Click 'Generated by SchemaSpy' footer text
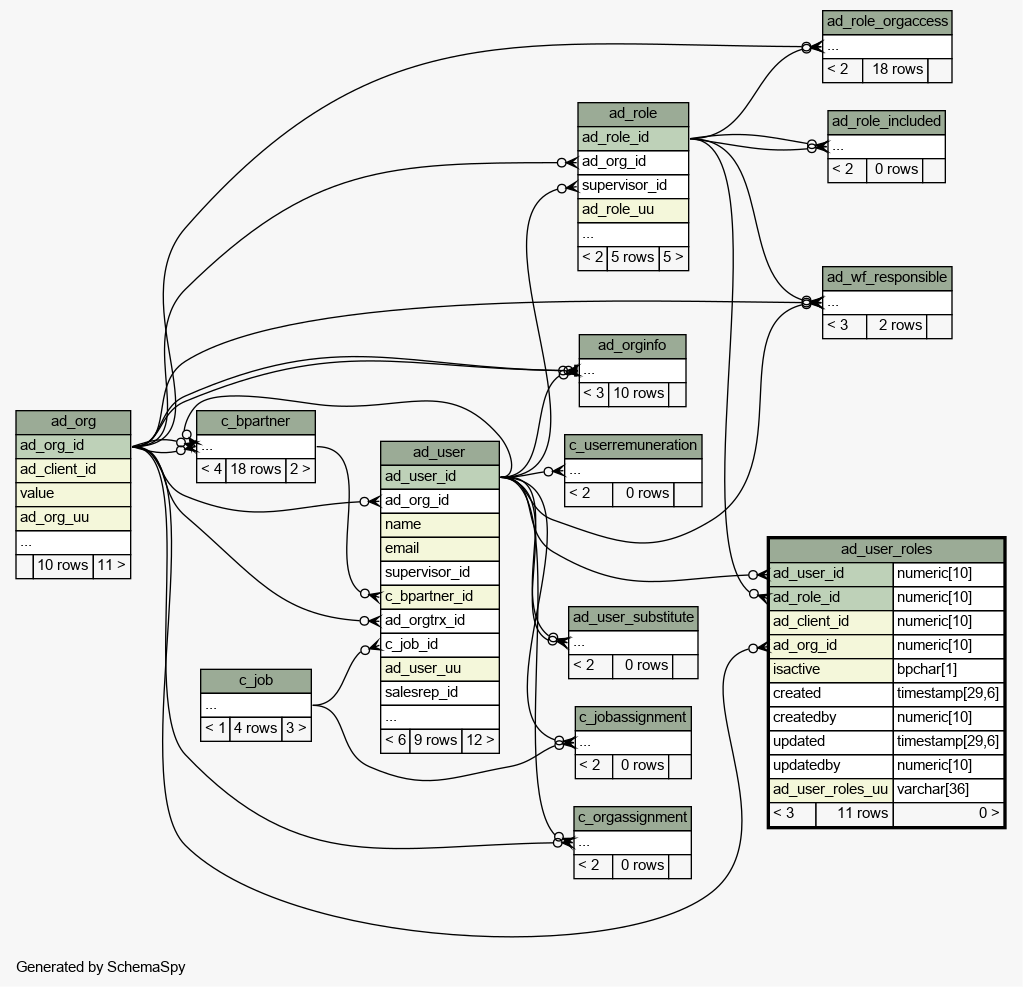Screen dimensions: 1023x987 pos(100,967)
